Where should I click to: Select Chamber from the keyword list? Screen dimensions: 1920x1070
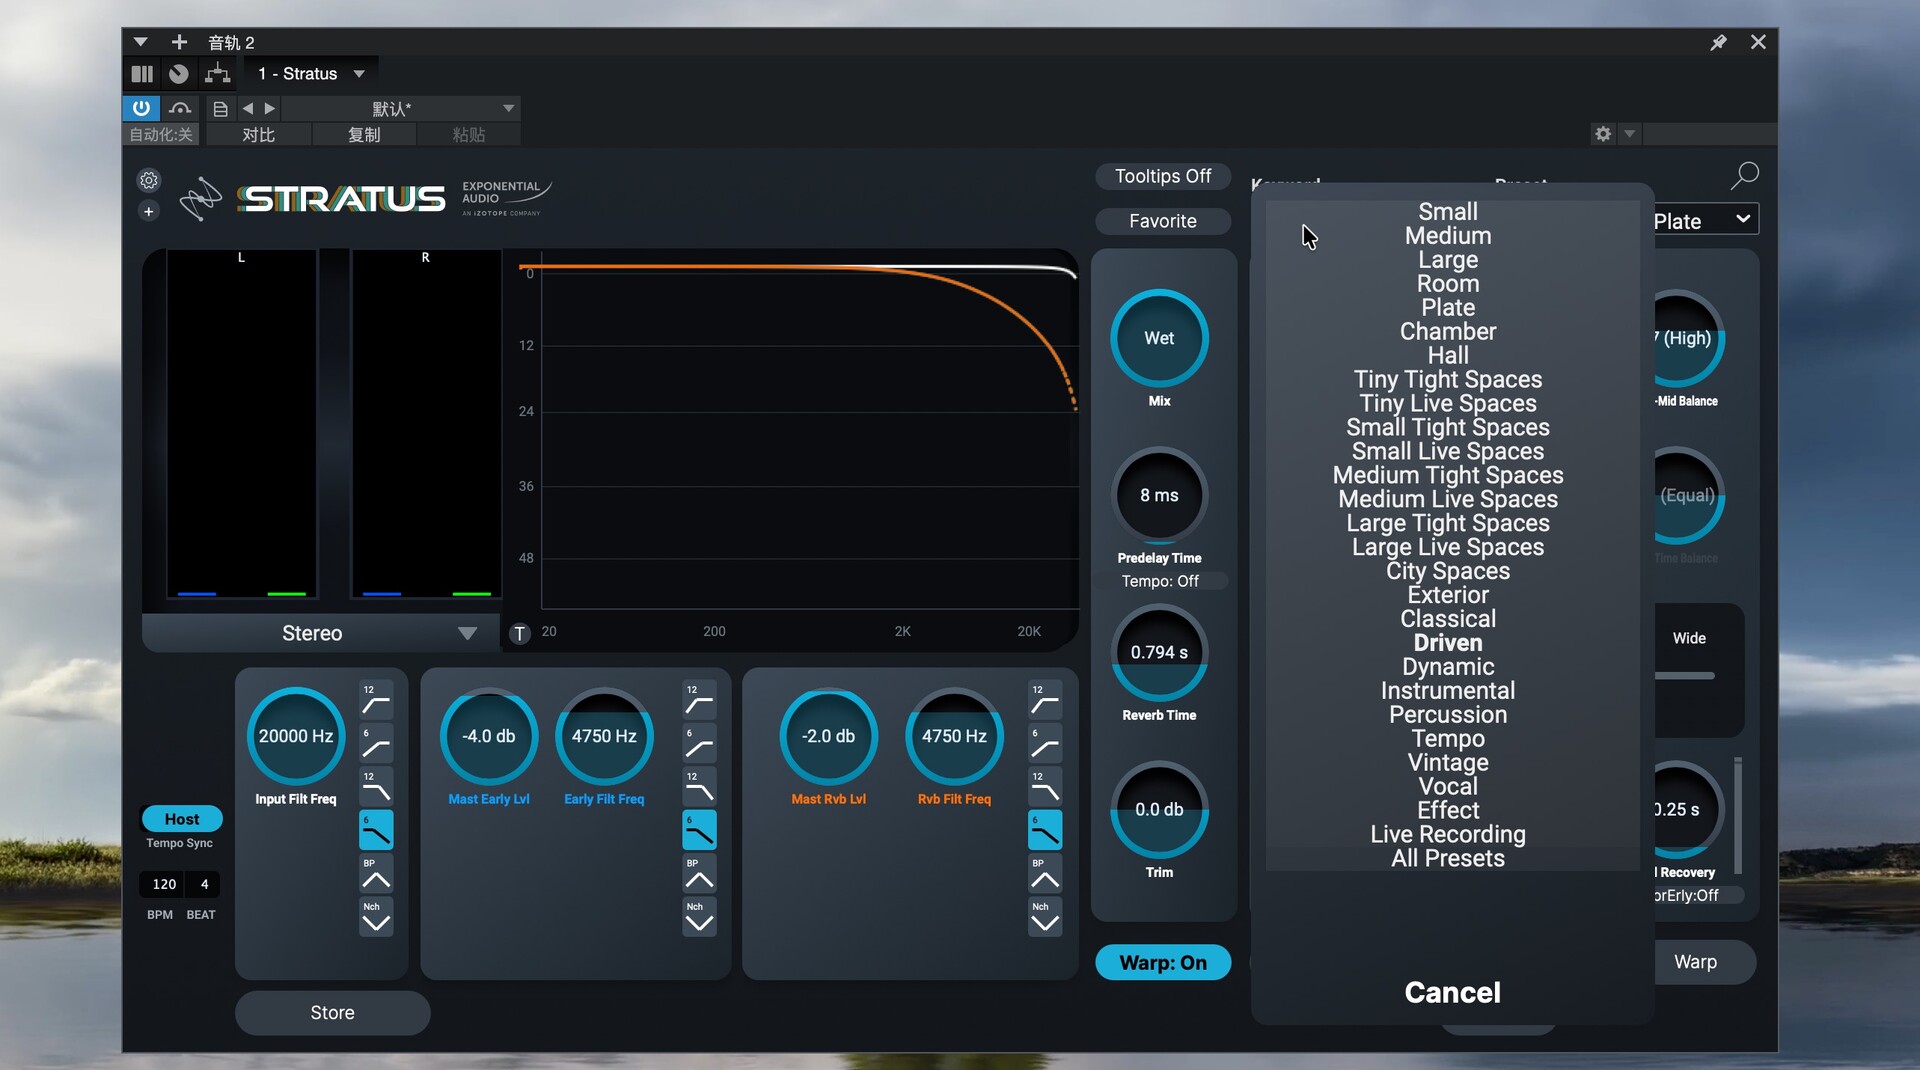point(1447,331)
